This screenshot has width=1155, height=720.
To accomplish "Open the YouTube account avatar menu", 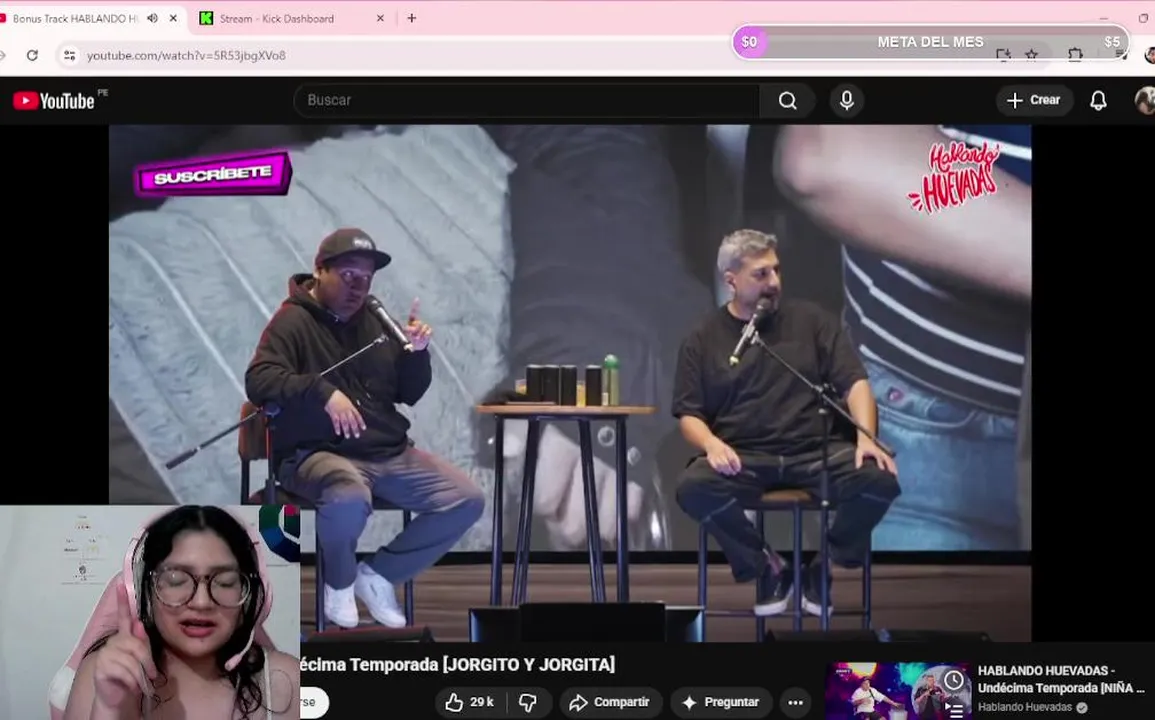I will pyautogui.click(x=1145, y=100).
